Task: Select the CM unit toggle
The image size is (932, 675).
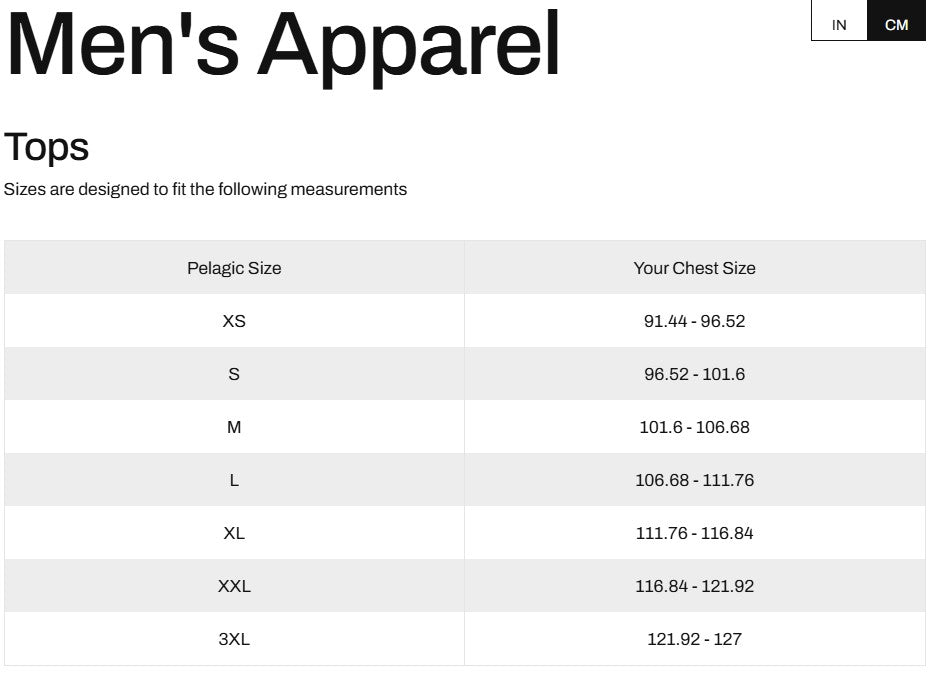Action: coord(896,21)
